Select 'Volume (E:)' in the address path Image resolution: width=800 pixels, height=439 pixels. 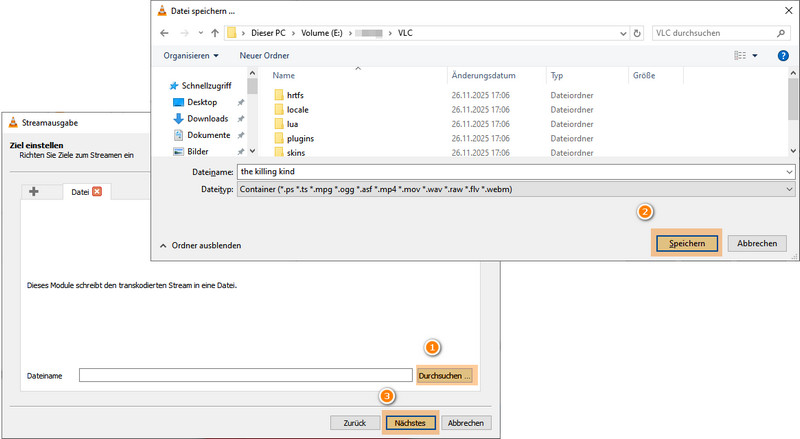[x=321, y=33]
